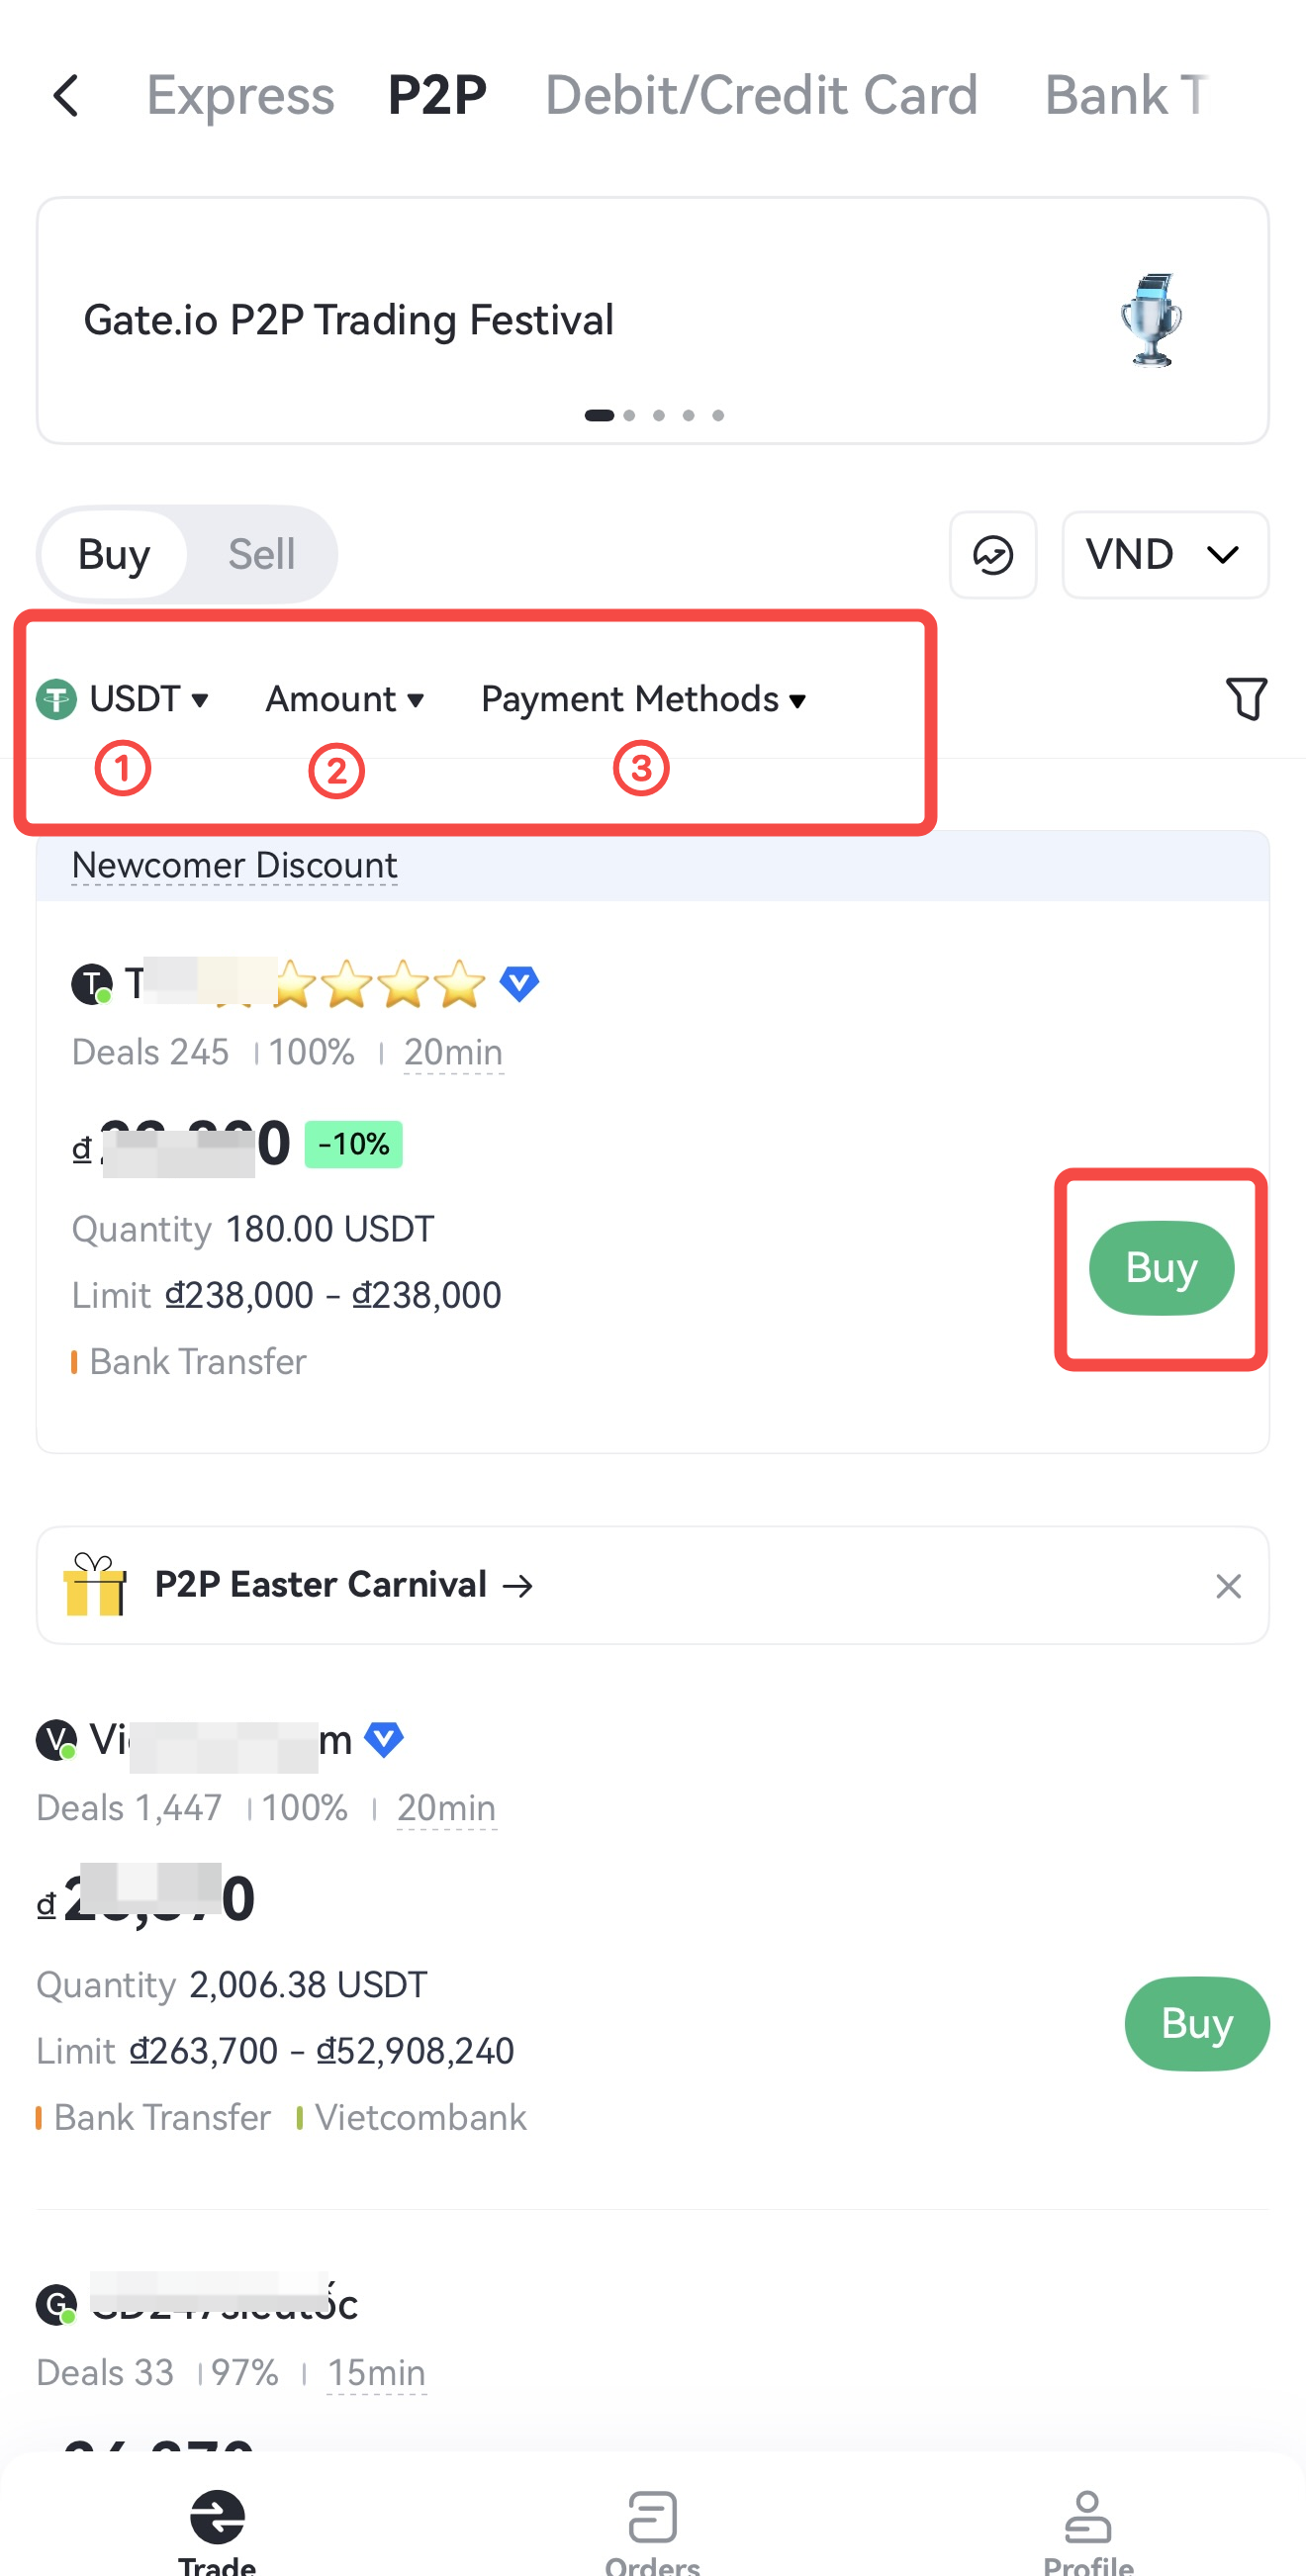Open Orders in bottom navigation
1306x2576 pixels.
pos(652,2530)
